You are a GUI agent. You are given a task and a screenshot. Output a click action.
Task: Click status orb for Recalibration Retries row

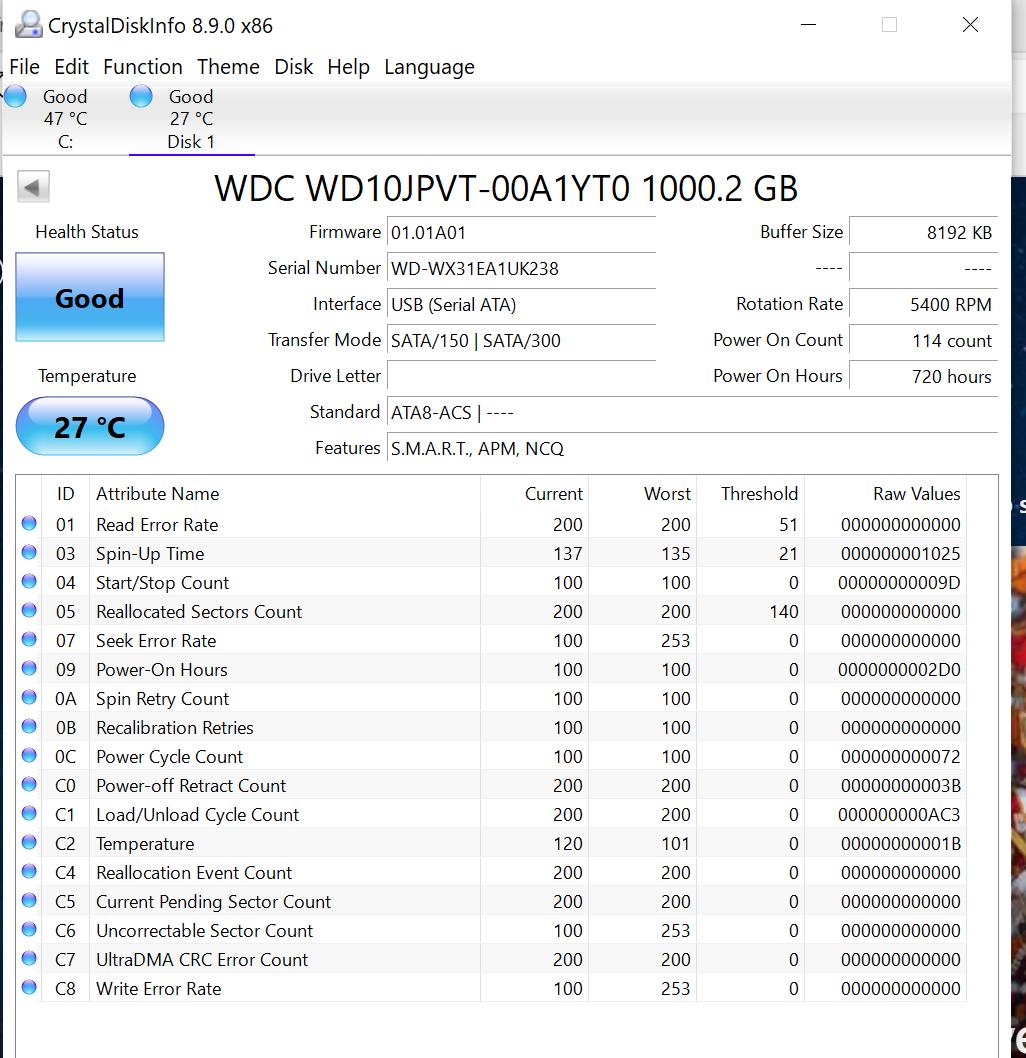click(29, 727)
